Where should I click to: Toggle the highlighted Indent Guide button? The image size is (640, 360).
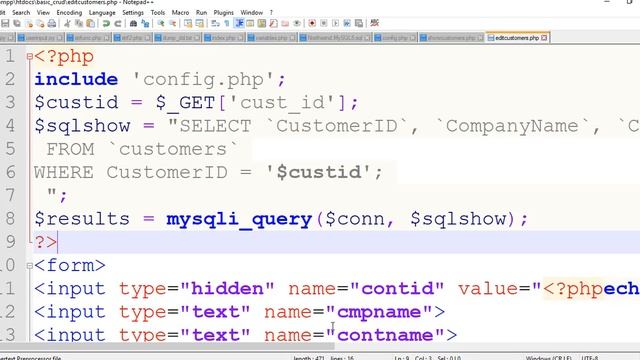click(x=239, y=23)
